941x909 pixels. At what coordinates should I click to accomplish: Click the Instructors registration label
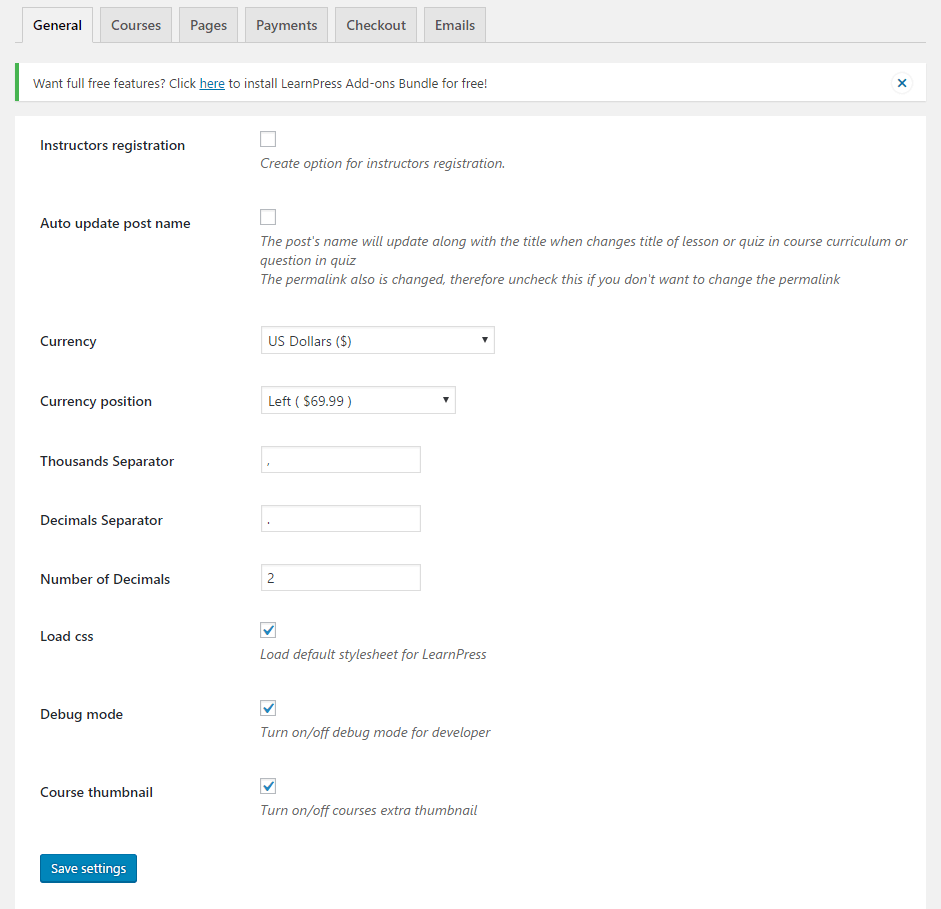(x=112, y=145)
